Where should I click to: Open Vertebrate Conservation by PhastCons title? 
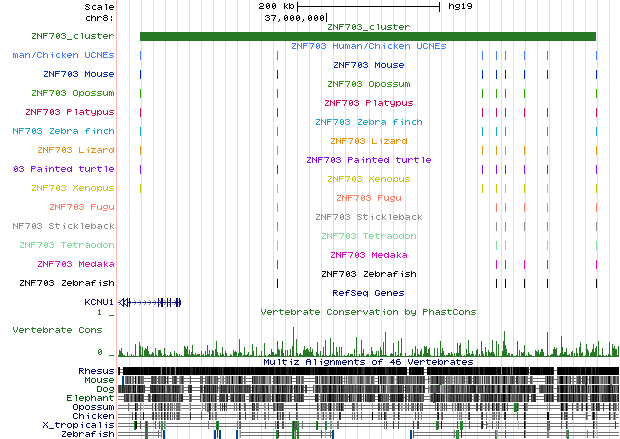(x=367, y=312)
